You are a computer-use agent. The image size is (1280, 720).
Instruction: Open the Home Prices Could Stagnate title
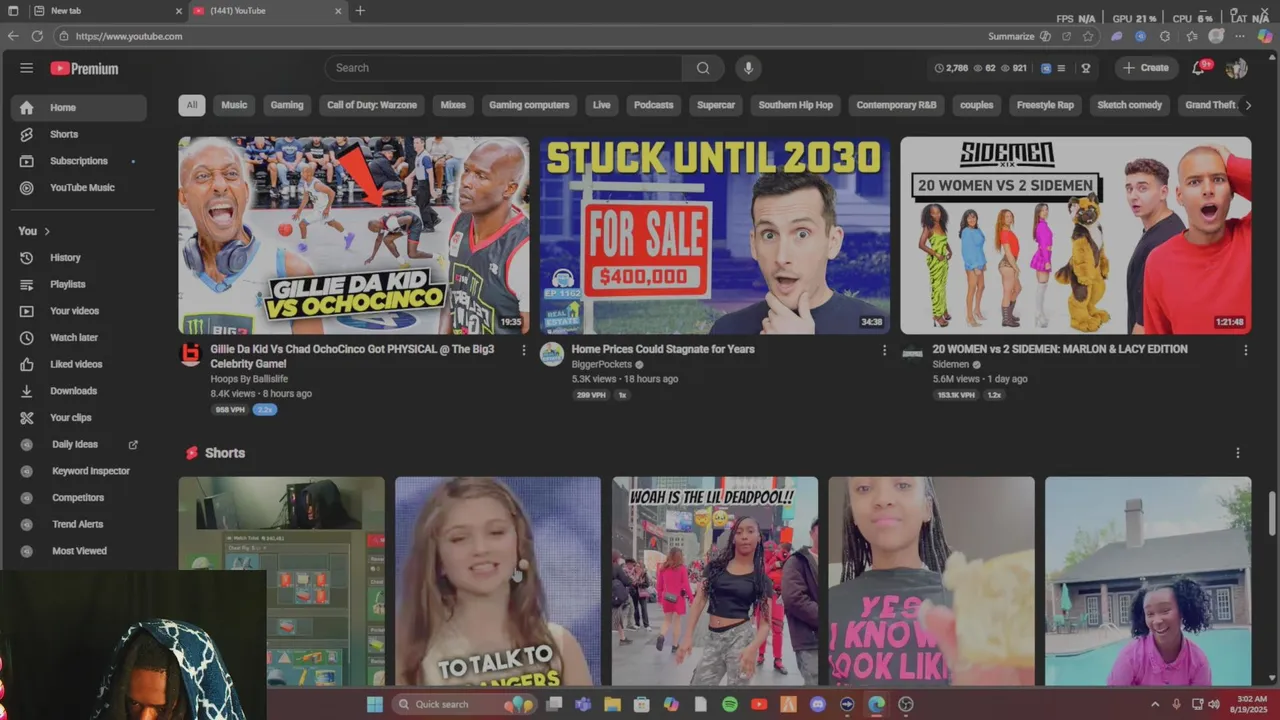coord(663,349)
